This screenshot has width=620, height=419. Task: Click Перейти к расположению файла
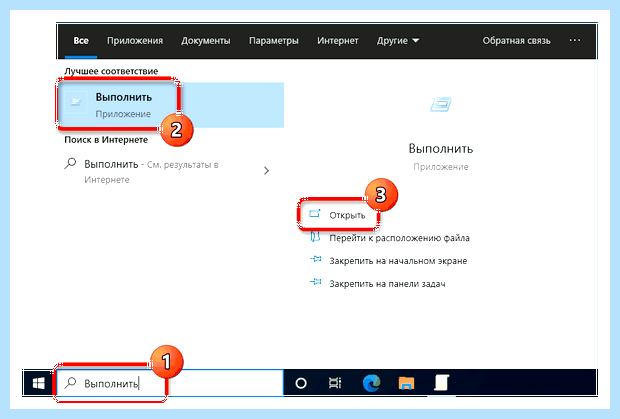399,238
